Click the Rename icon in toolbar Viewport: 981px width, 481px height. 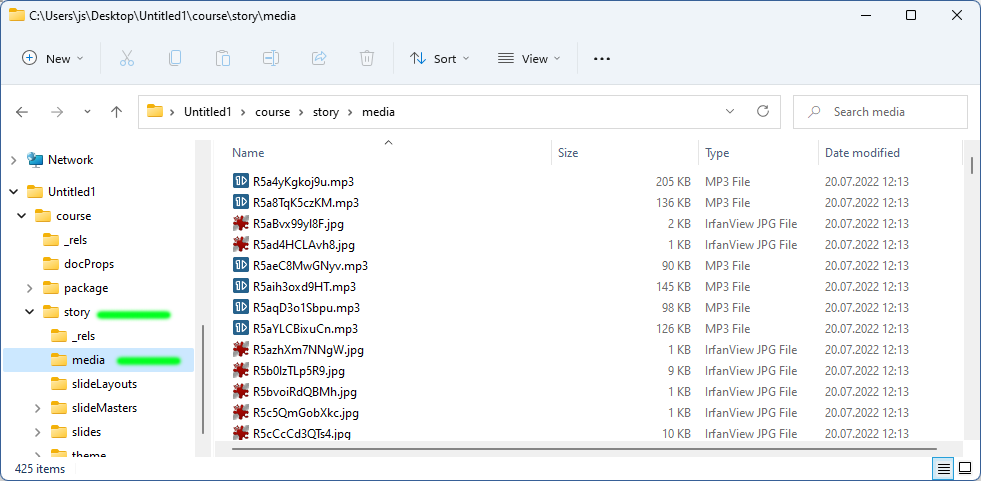click(x=271, y=59)
